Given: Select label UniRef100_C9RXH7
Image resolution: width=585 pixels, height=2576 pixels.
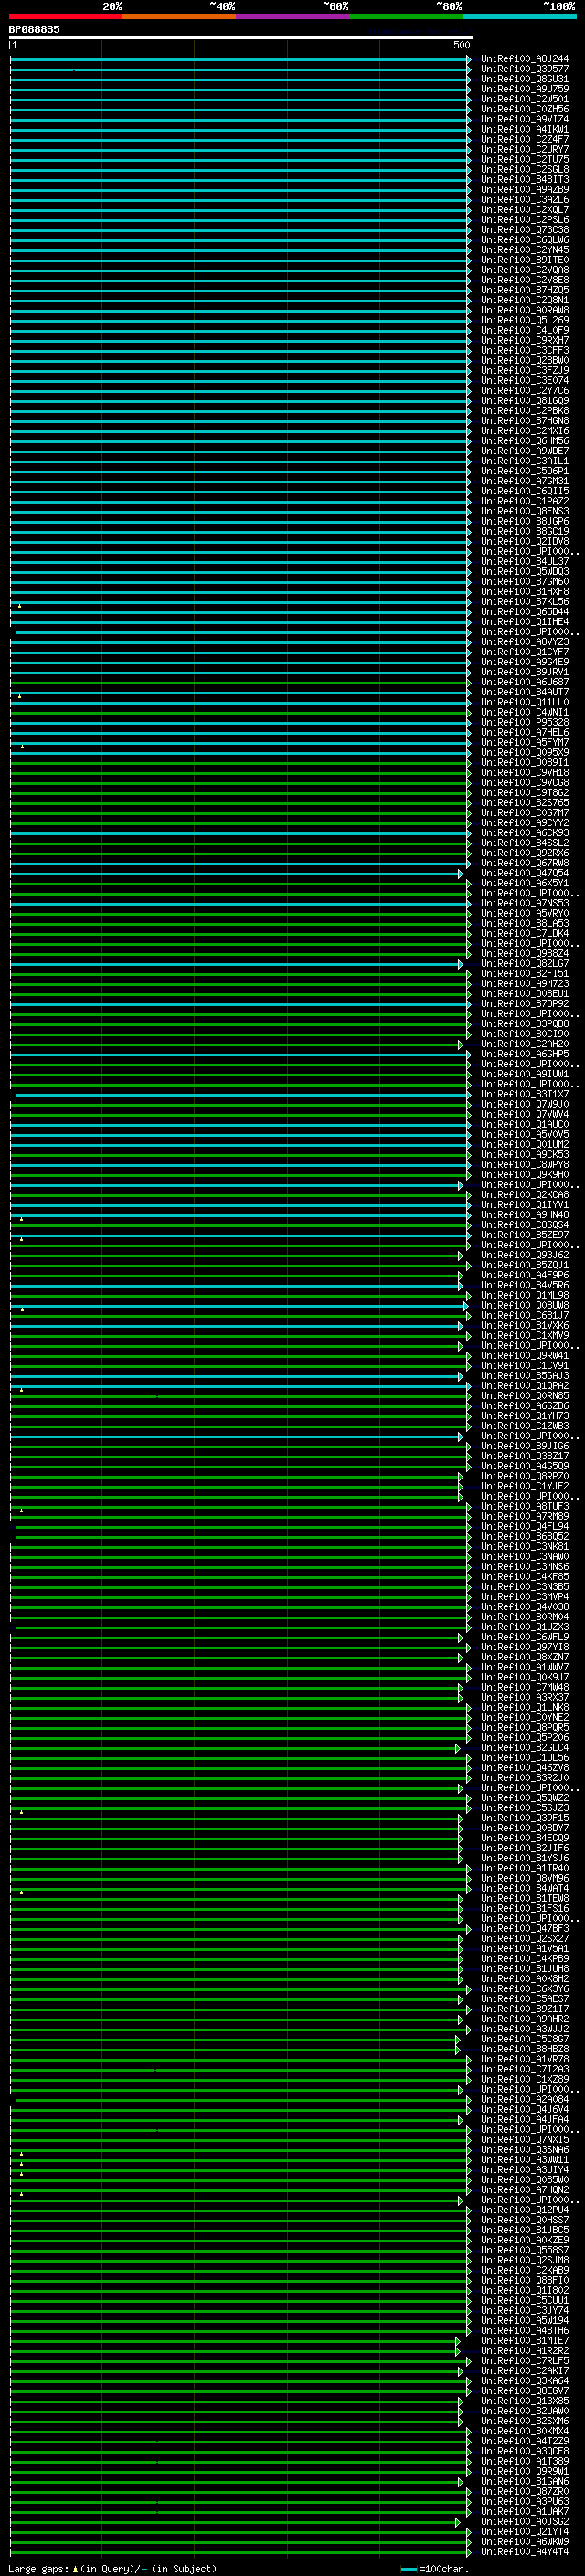Looking at the screenshot, I should click(525, 340).
